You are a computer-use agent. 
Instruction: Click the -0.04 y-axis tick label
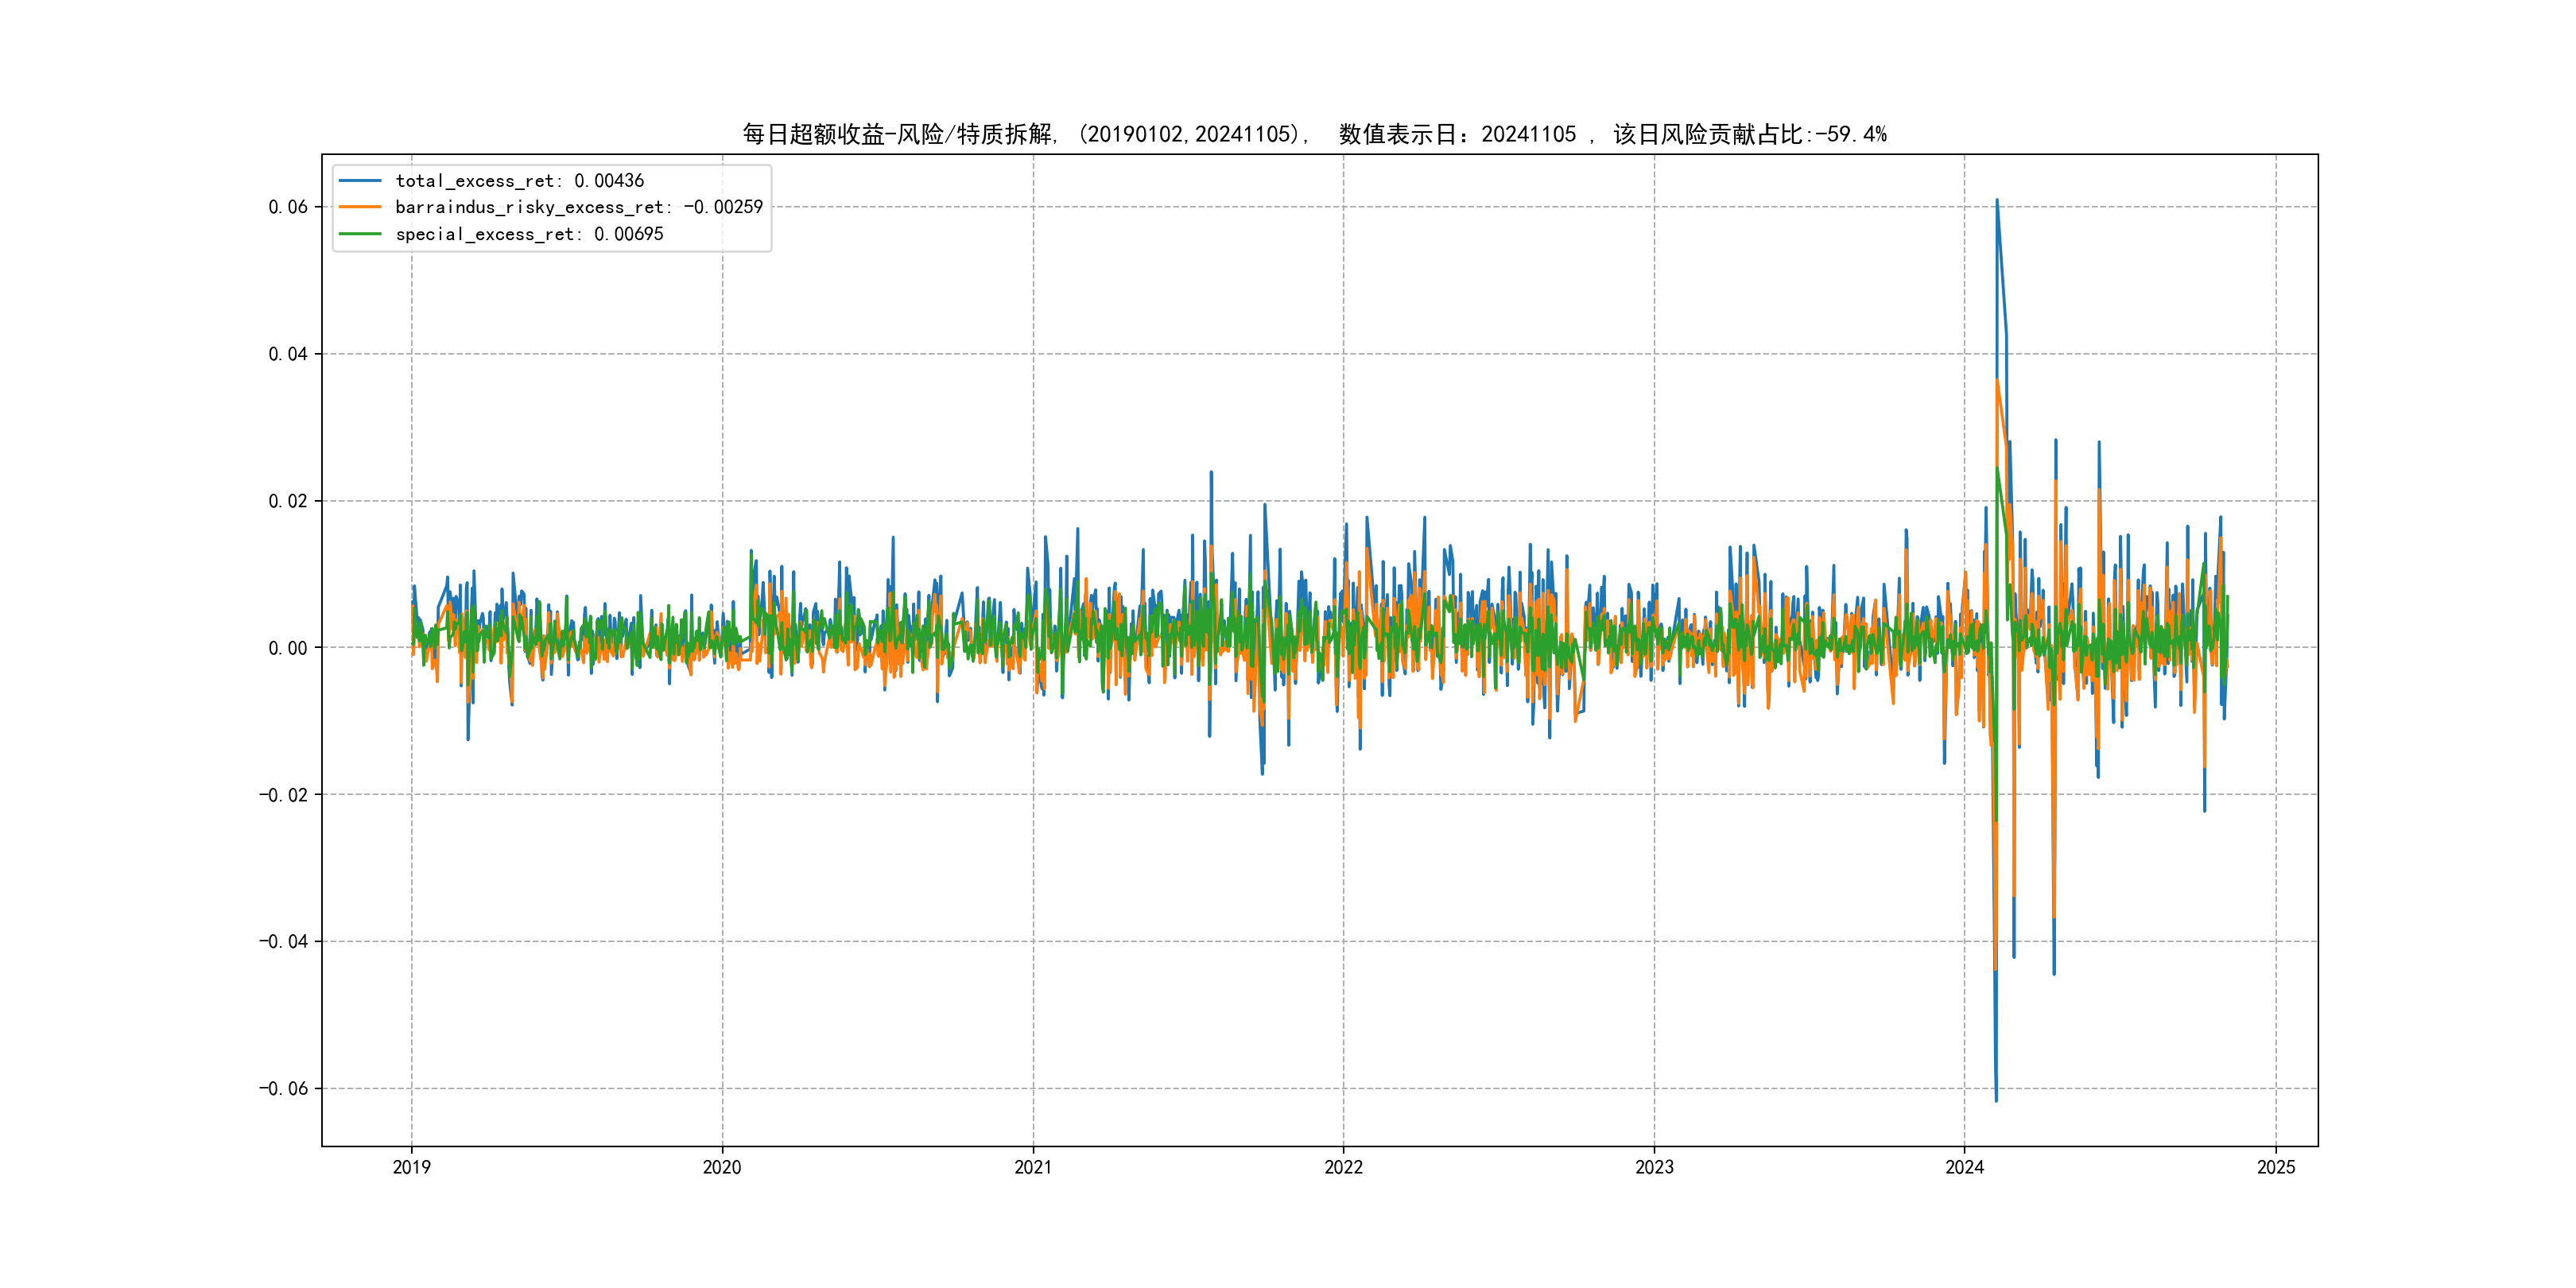point(283,942)
